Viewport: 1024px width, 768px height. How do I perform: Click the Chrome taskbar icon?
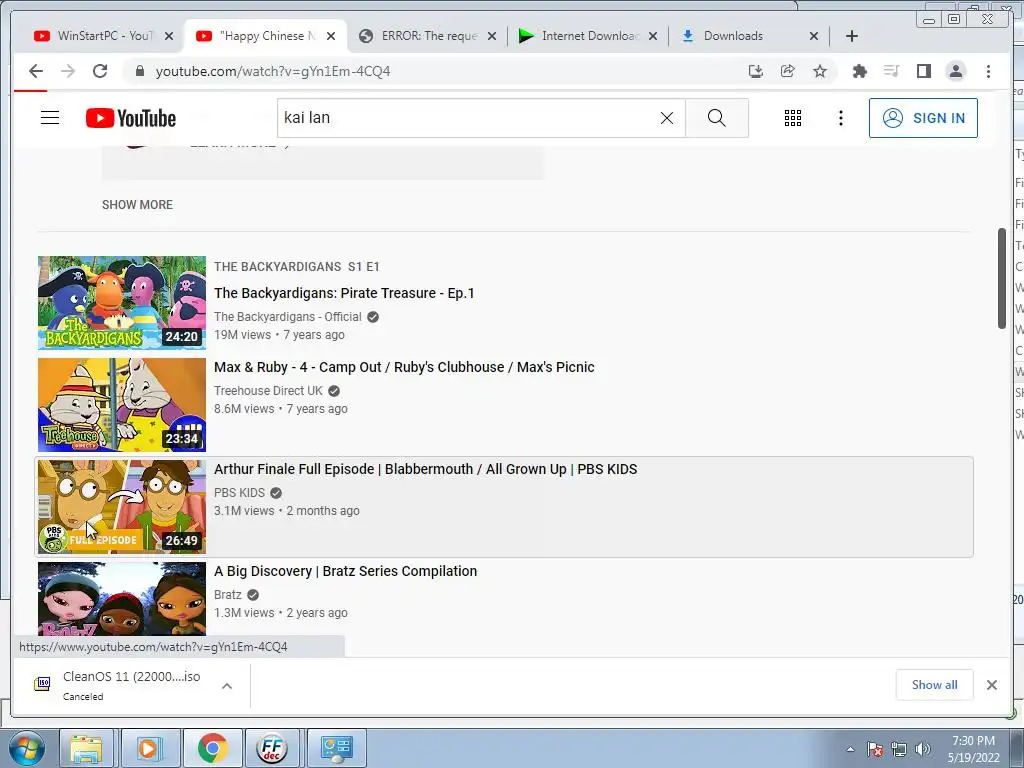(x=211, y=748)
